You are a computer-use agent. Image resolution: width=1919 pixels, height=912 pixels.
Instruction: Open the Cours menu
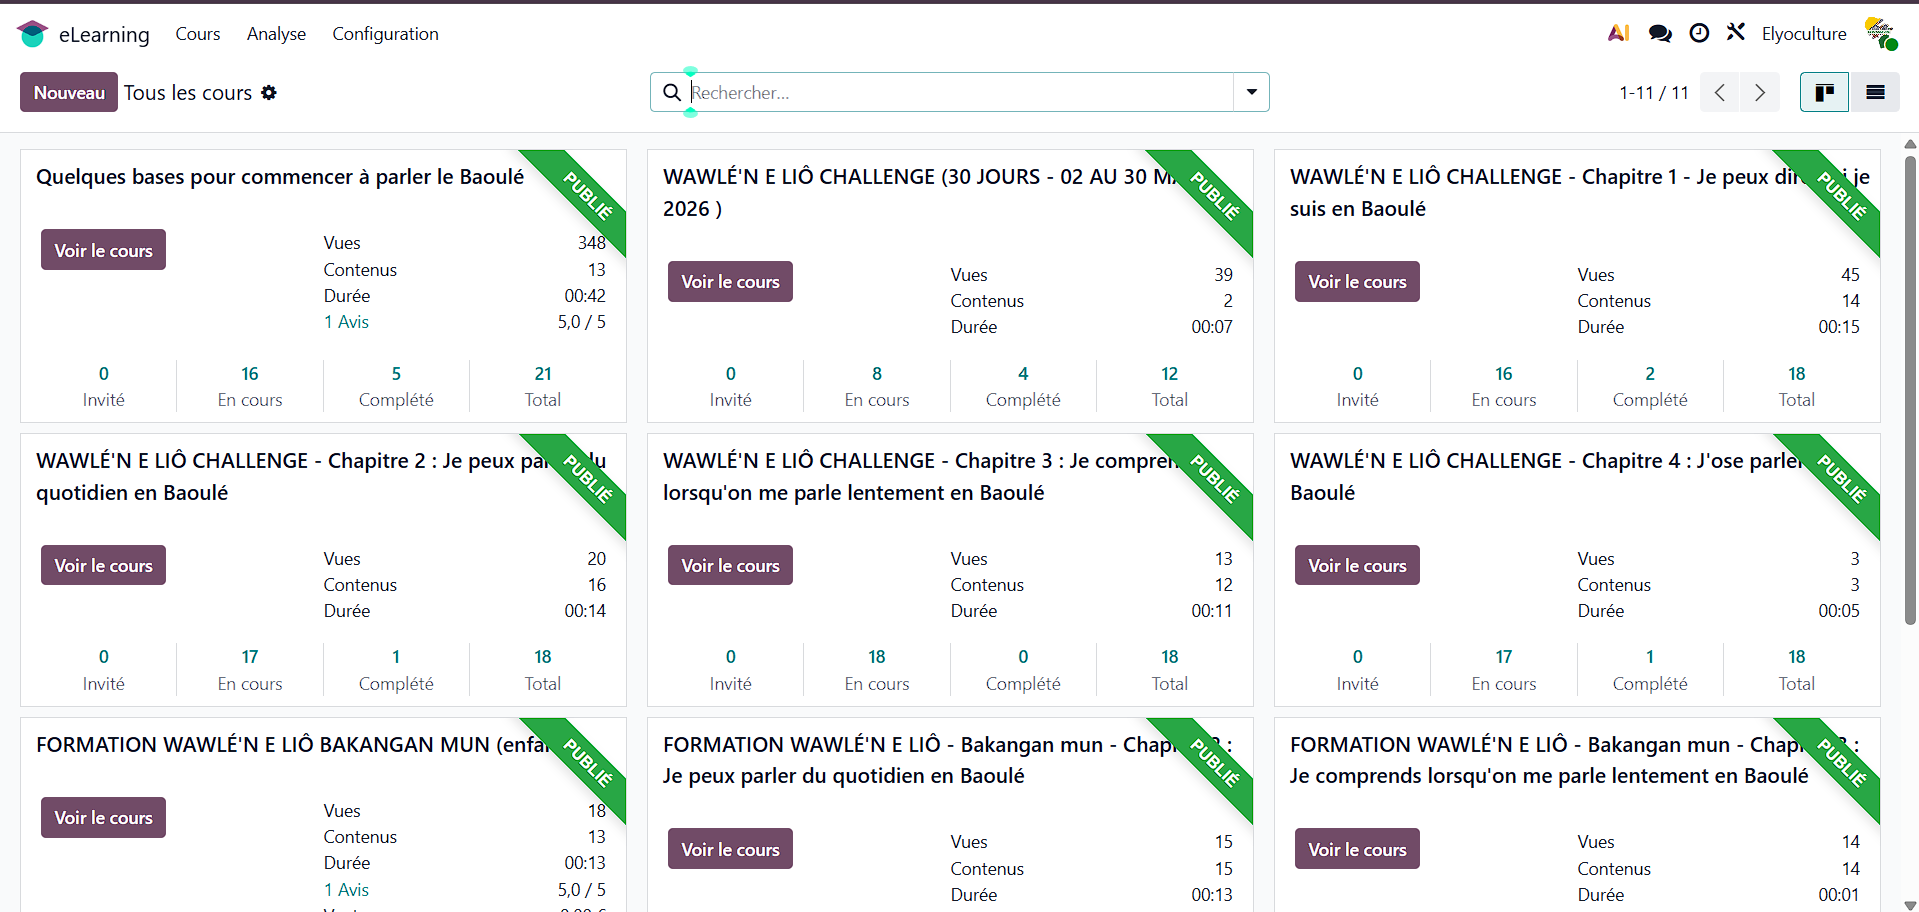[198, 34]
